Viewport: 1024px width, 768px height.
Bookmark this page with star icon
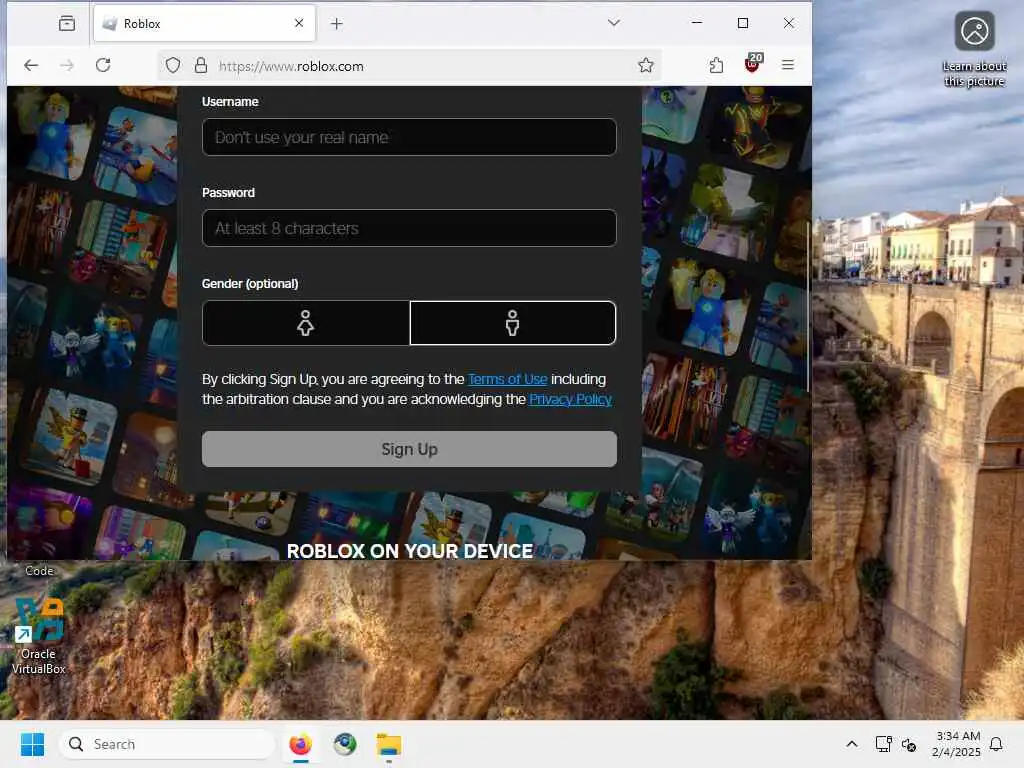646,65
